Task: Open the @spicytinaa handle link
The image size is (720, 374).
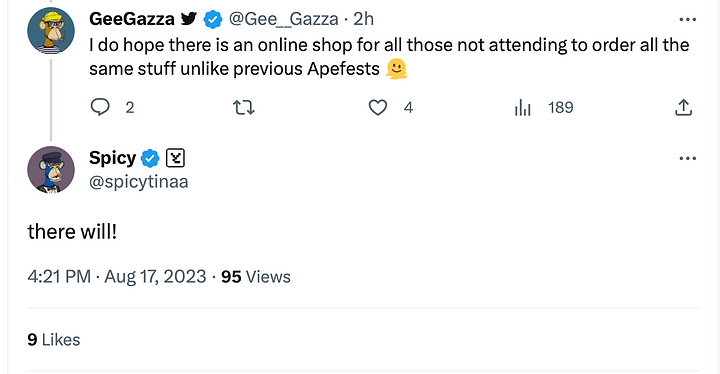Action: point(139,182)
